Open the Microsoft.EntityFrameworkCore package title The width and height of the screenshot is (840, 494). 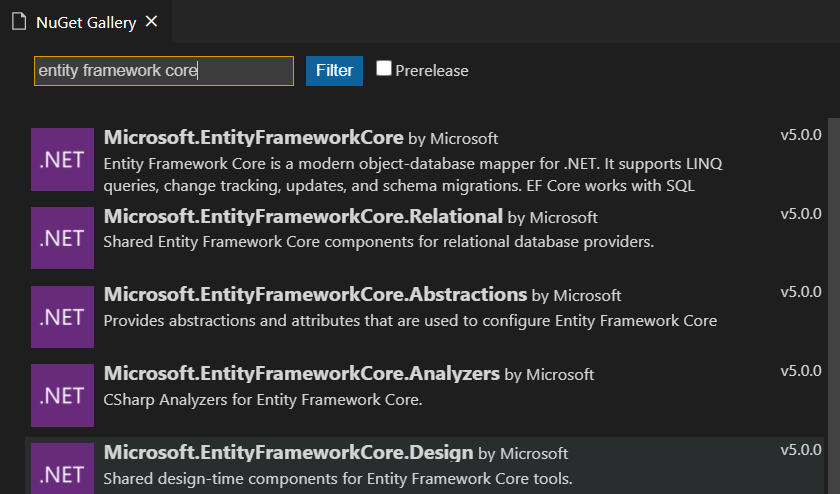[x=253, y=138]
